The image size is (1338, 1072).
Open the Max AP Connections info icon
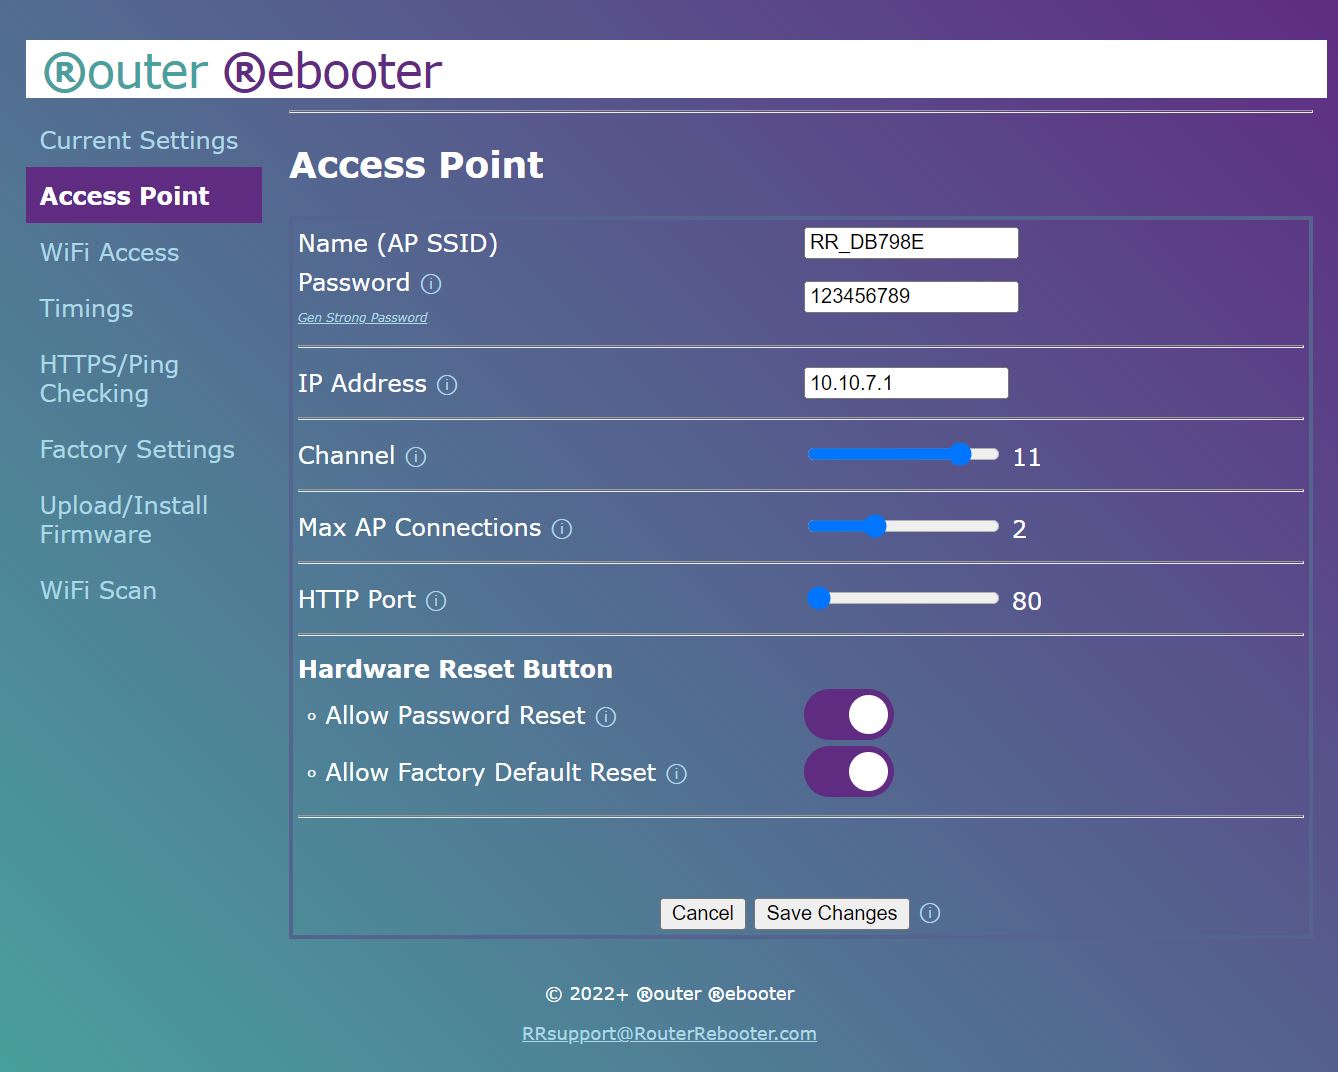[x=562, y=529]
